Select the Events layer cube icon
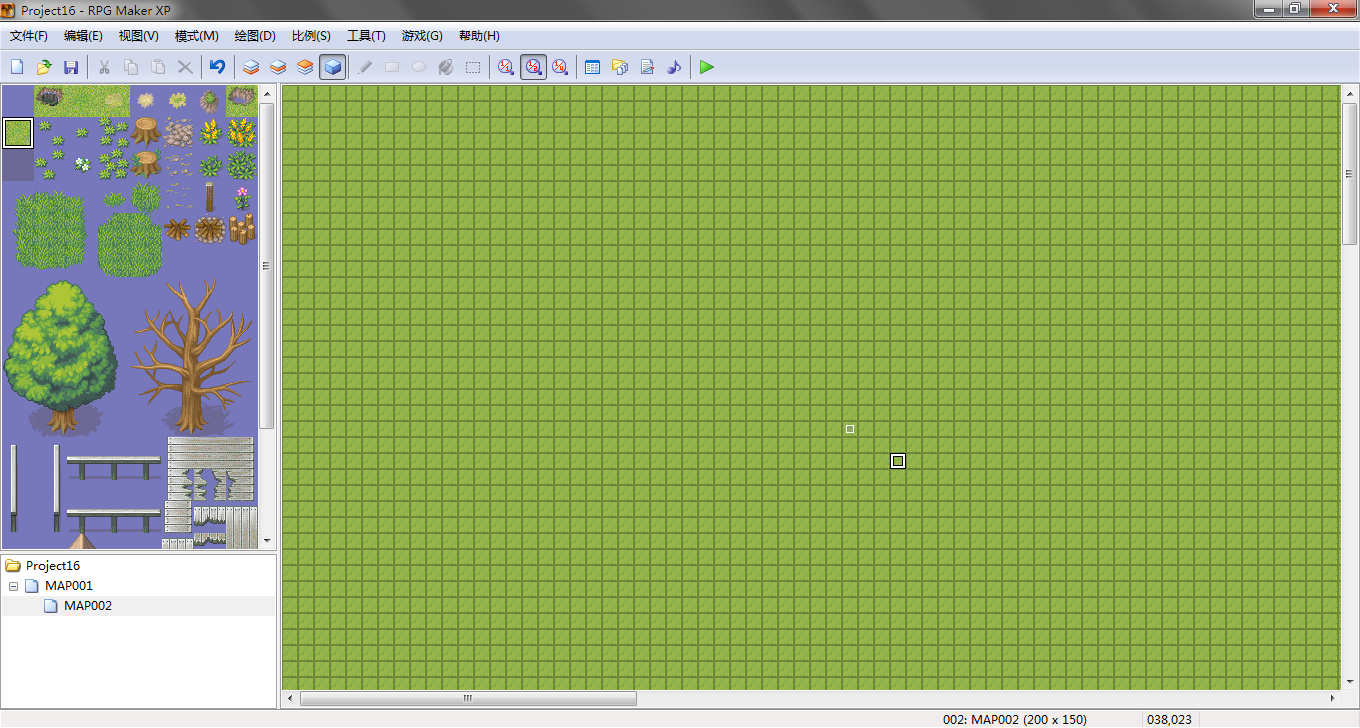The width and height of the screenshot is (1360, 728). (x=333, y=67)
